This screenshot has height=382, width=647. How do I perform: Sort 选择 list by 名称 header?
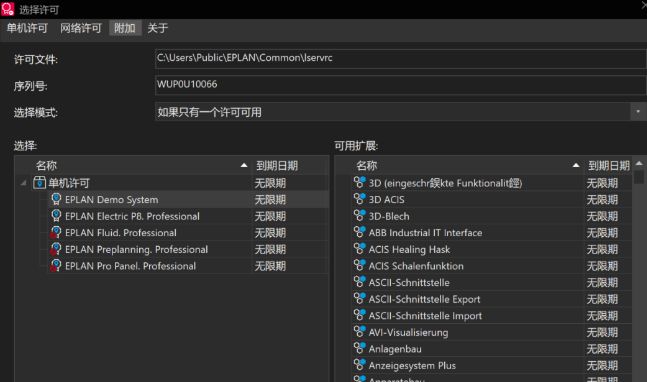point(133,165)
